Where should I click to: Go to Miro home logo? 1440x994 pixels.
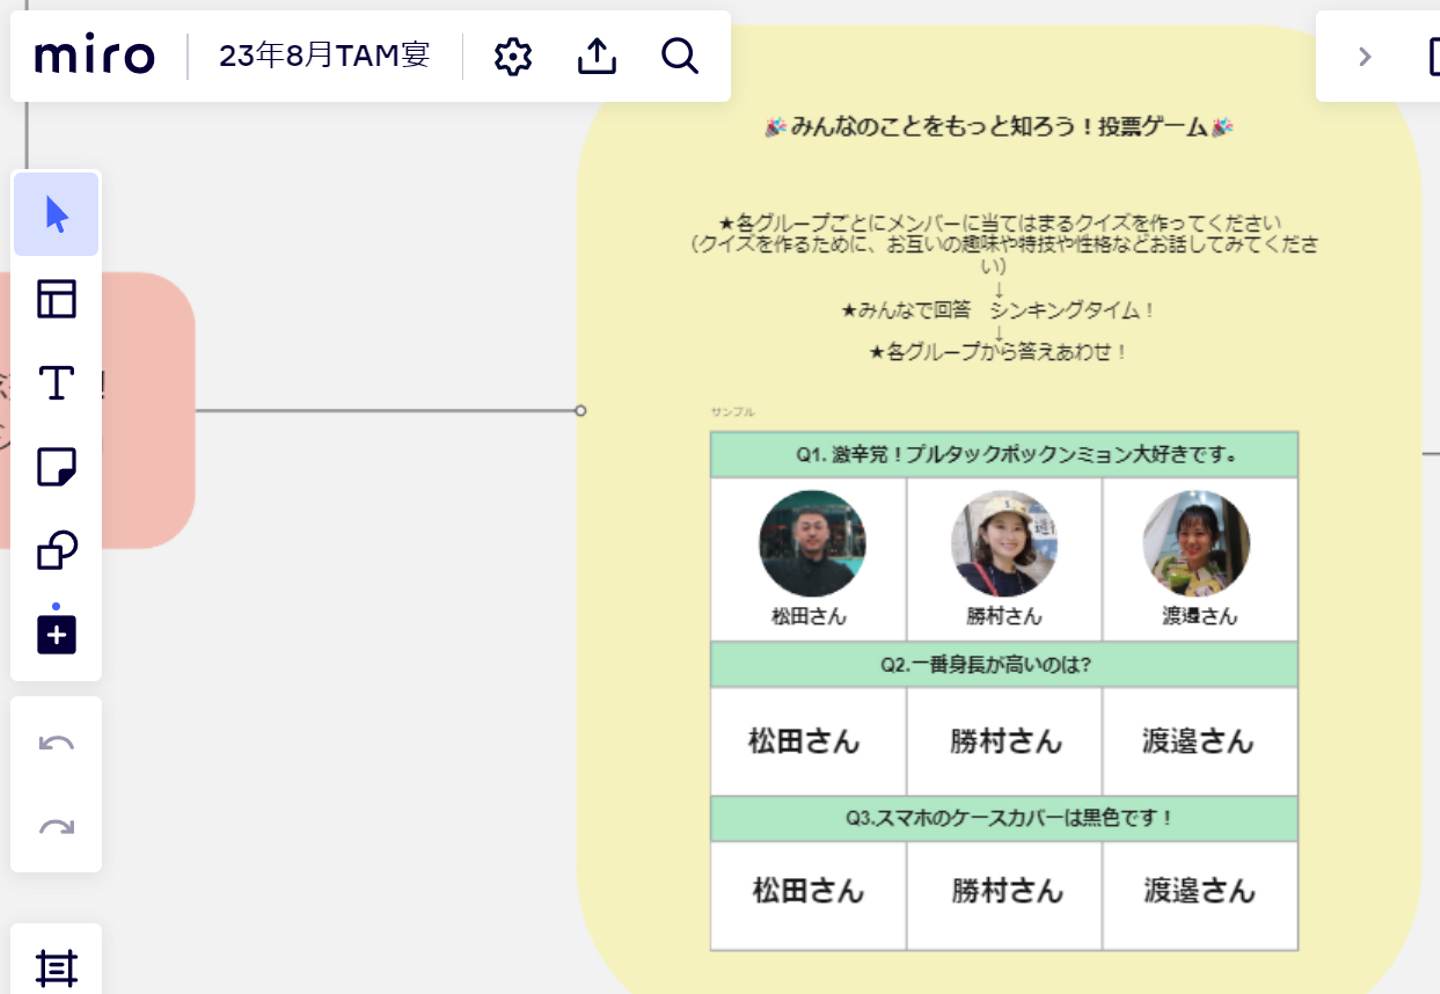(x=95, y=56)
